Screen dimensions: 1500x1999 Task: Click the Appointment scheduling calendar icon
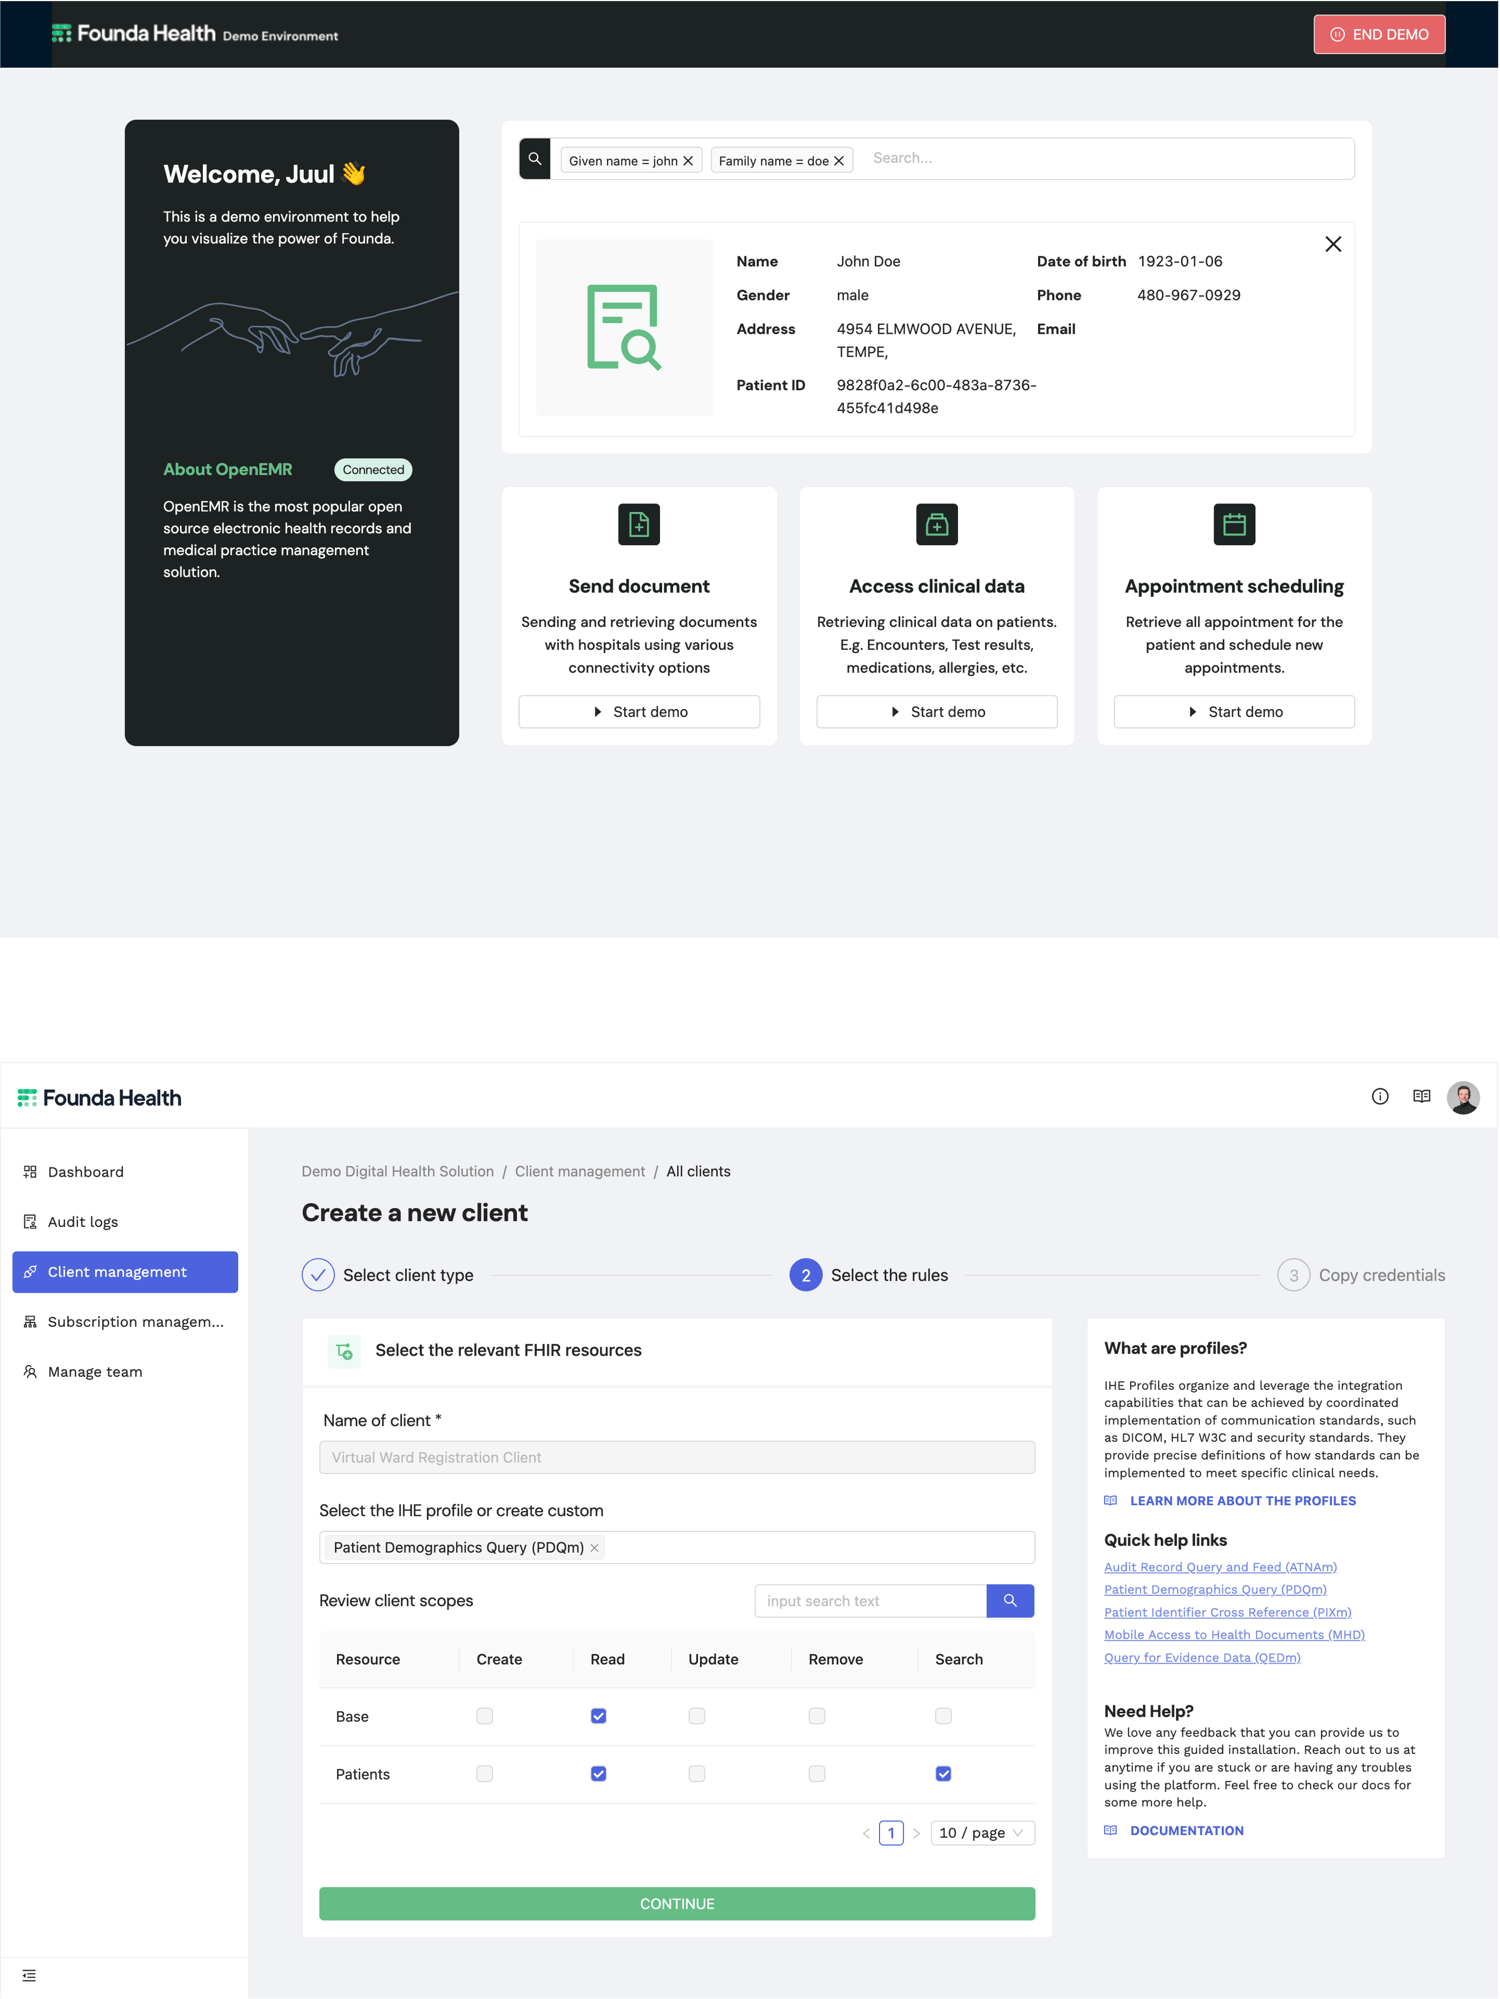[1234, 524]
